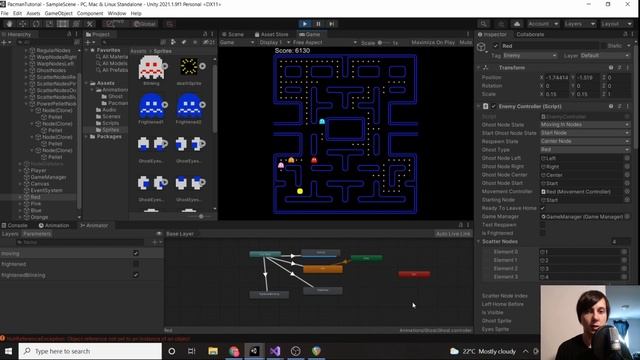
Task: Click the Step frame button
Action: [332, 24]
